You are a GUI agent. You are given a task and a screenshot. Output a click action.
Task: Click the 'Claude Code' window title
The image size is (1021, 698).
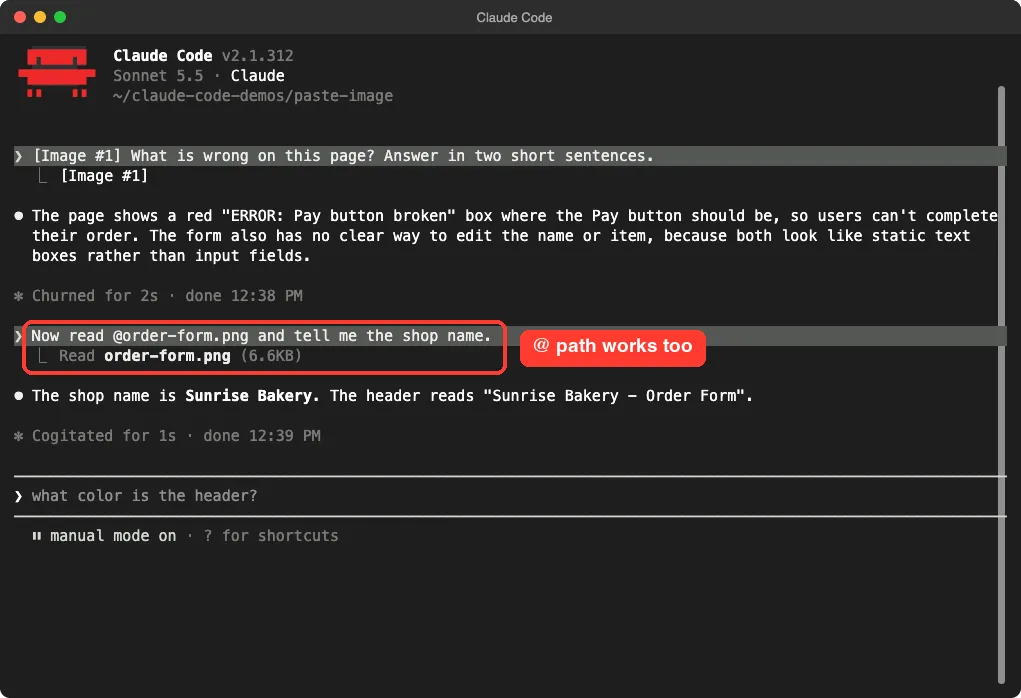(x=514, y=18)
